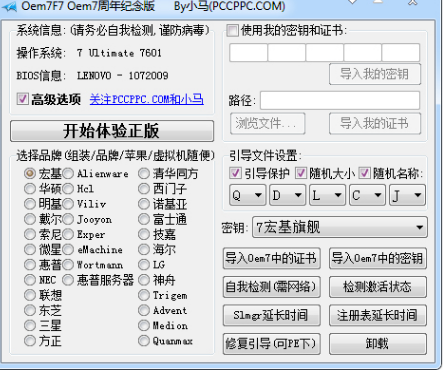The width and height of the screenshot is (443, 374).
Task: Click 注册表延长时间 button
Action: point(378,315)
